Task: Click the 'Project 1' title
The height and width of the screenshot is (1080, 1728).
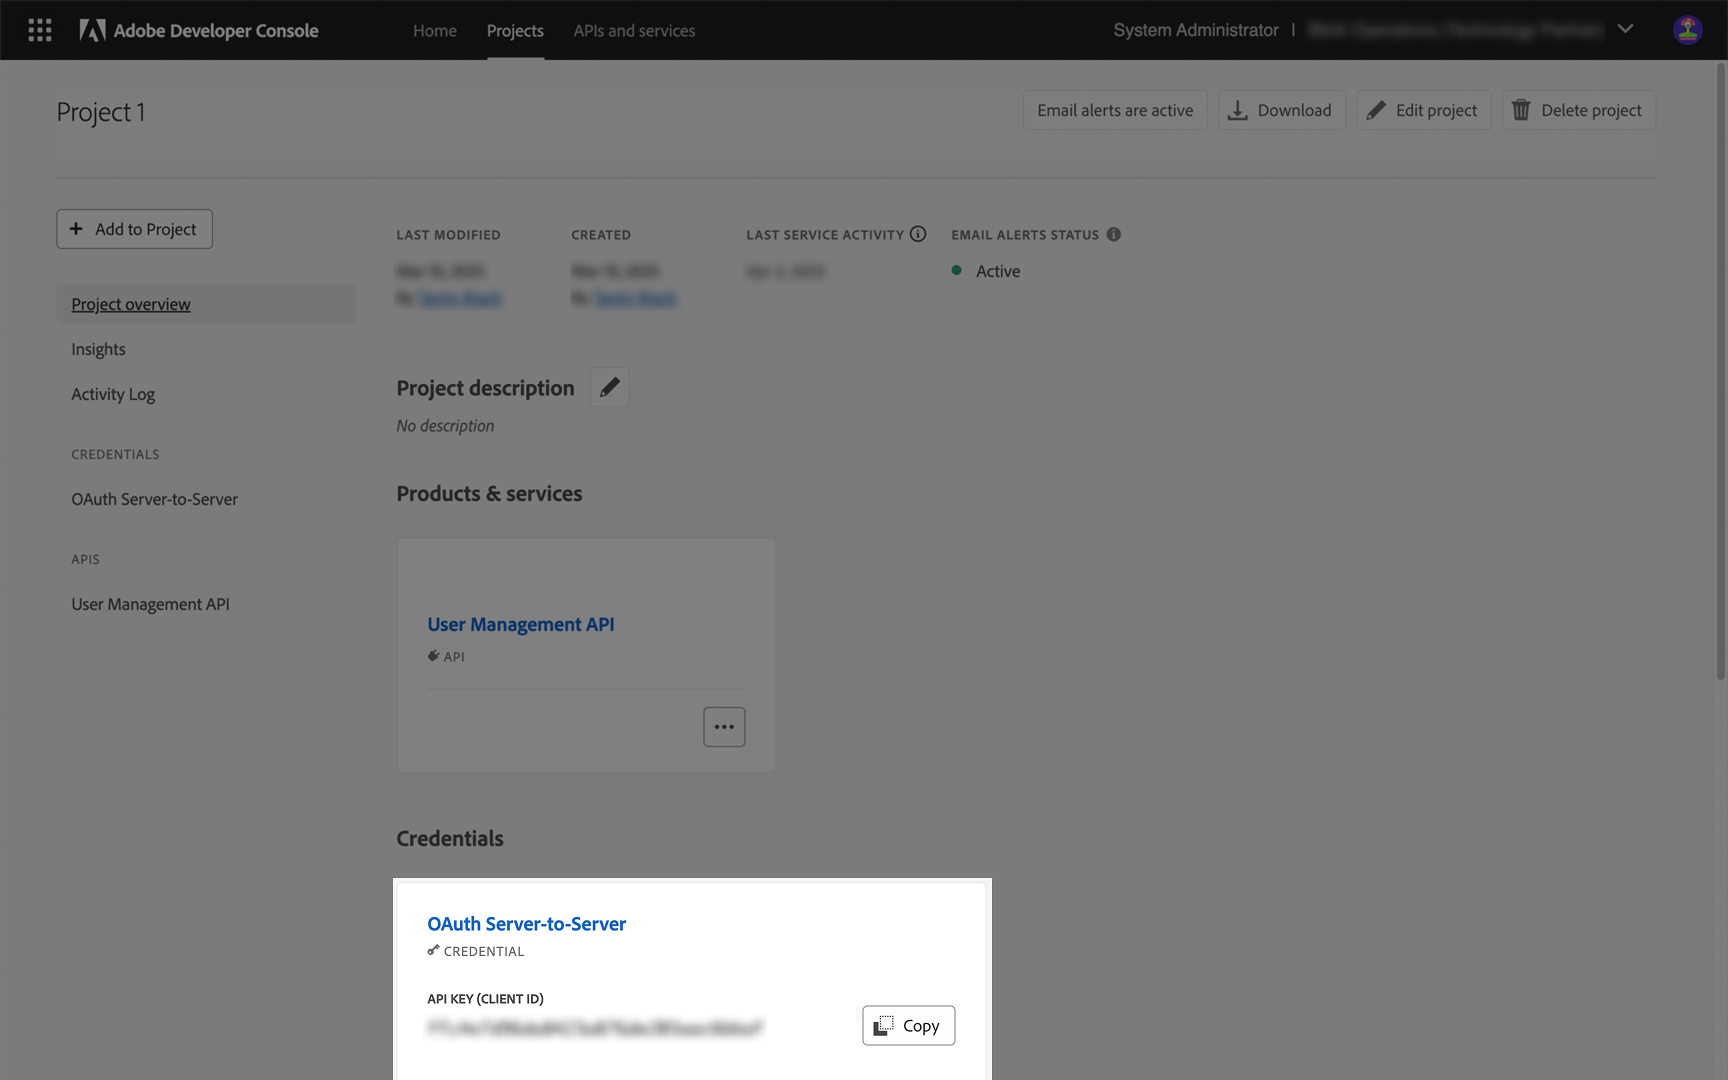Action: [x=101, y=112]
